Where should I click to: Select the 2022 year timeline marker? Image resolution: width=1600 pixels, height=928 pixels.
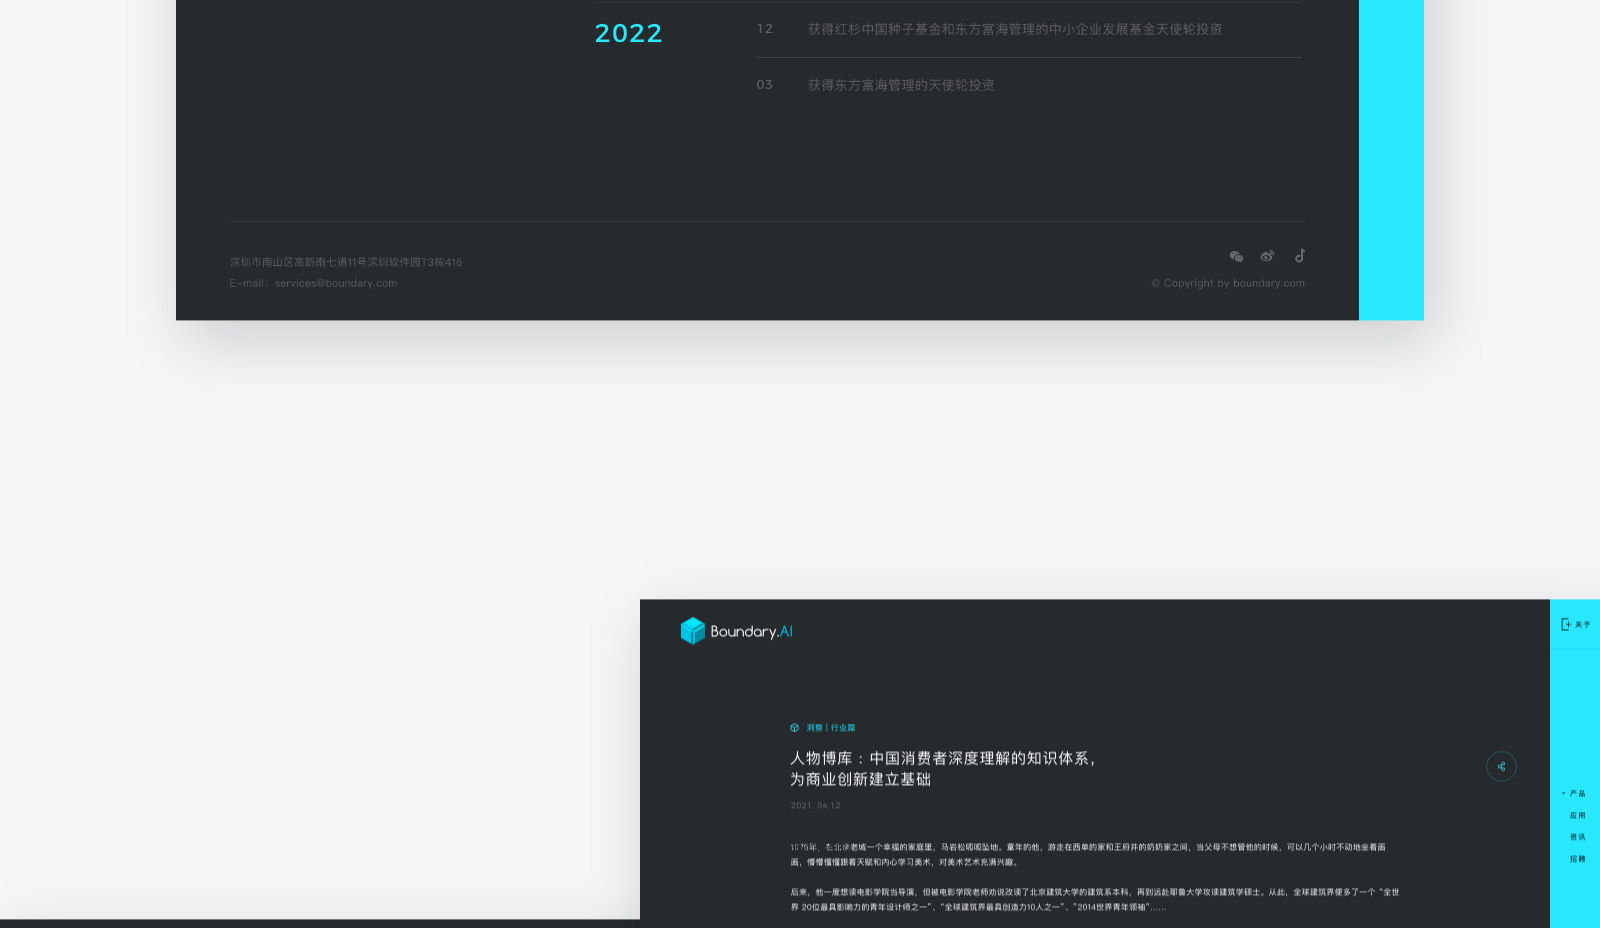pos(628,34)
